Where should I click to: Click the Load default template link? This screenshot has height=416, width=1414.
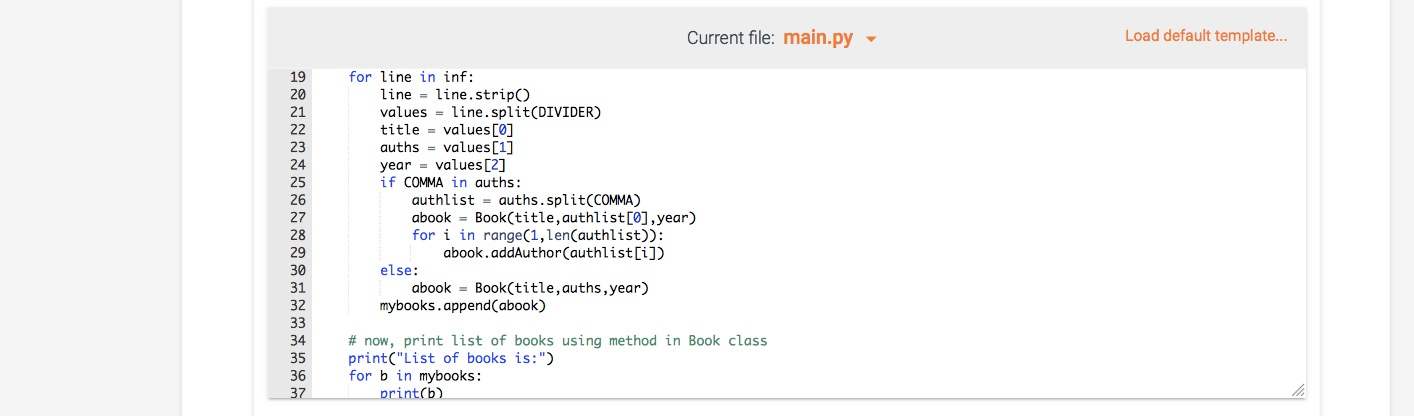[x=1206, y=36]
